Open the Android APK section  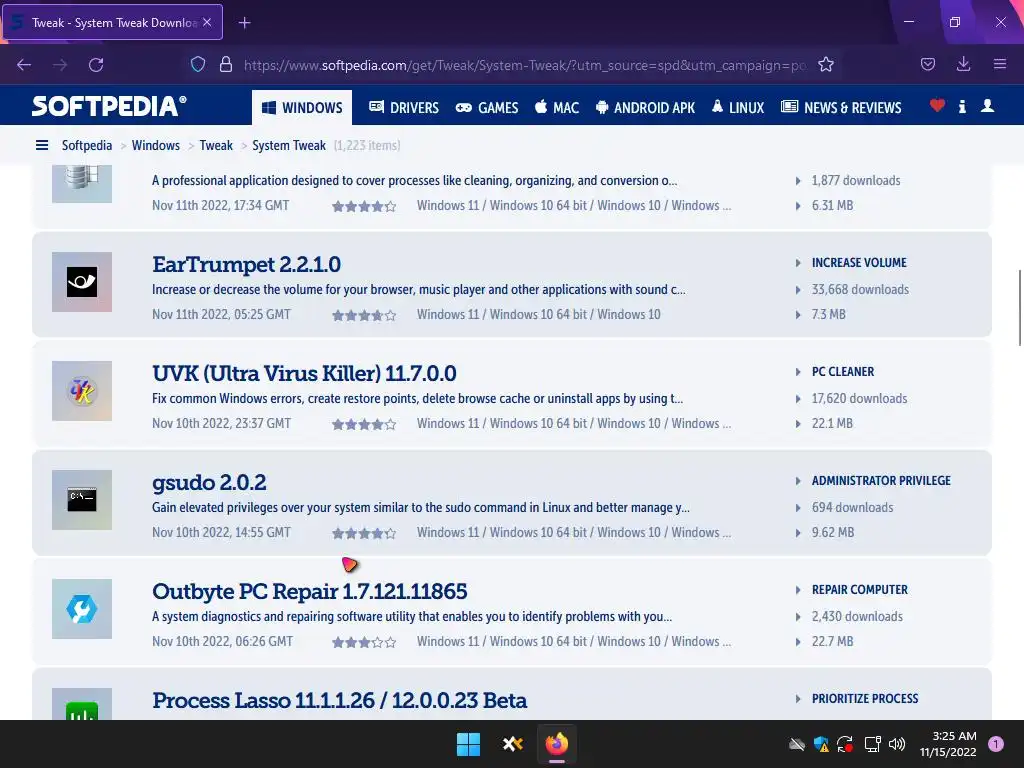point(645,108)
